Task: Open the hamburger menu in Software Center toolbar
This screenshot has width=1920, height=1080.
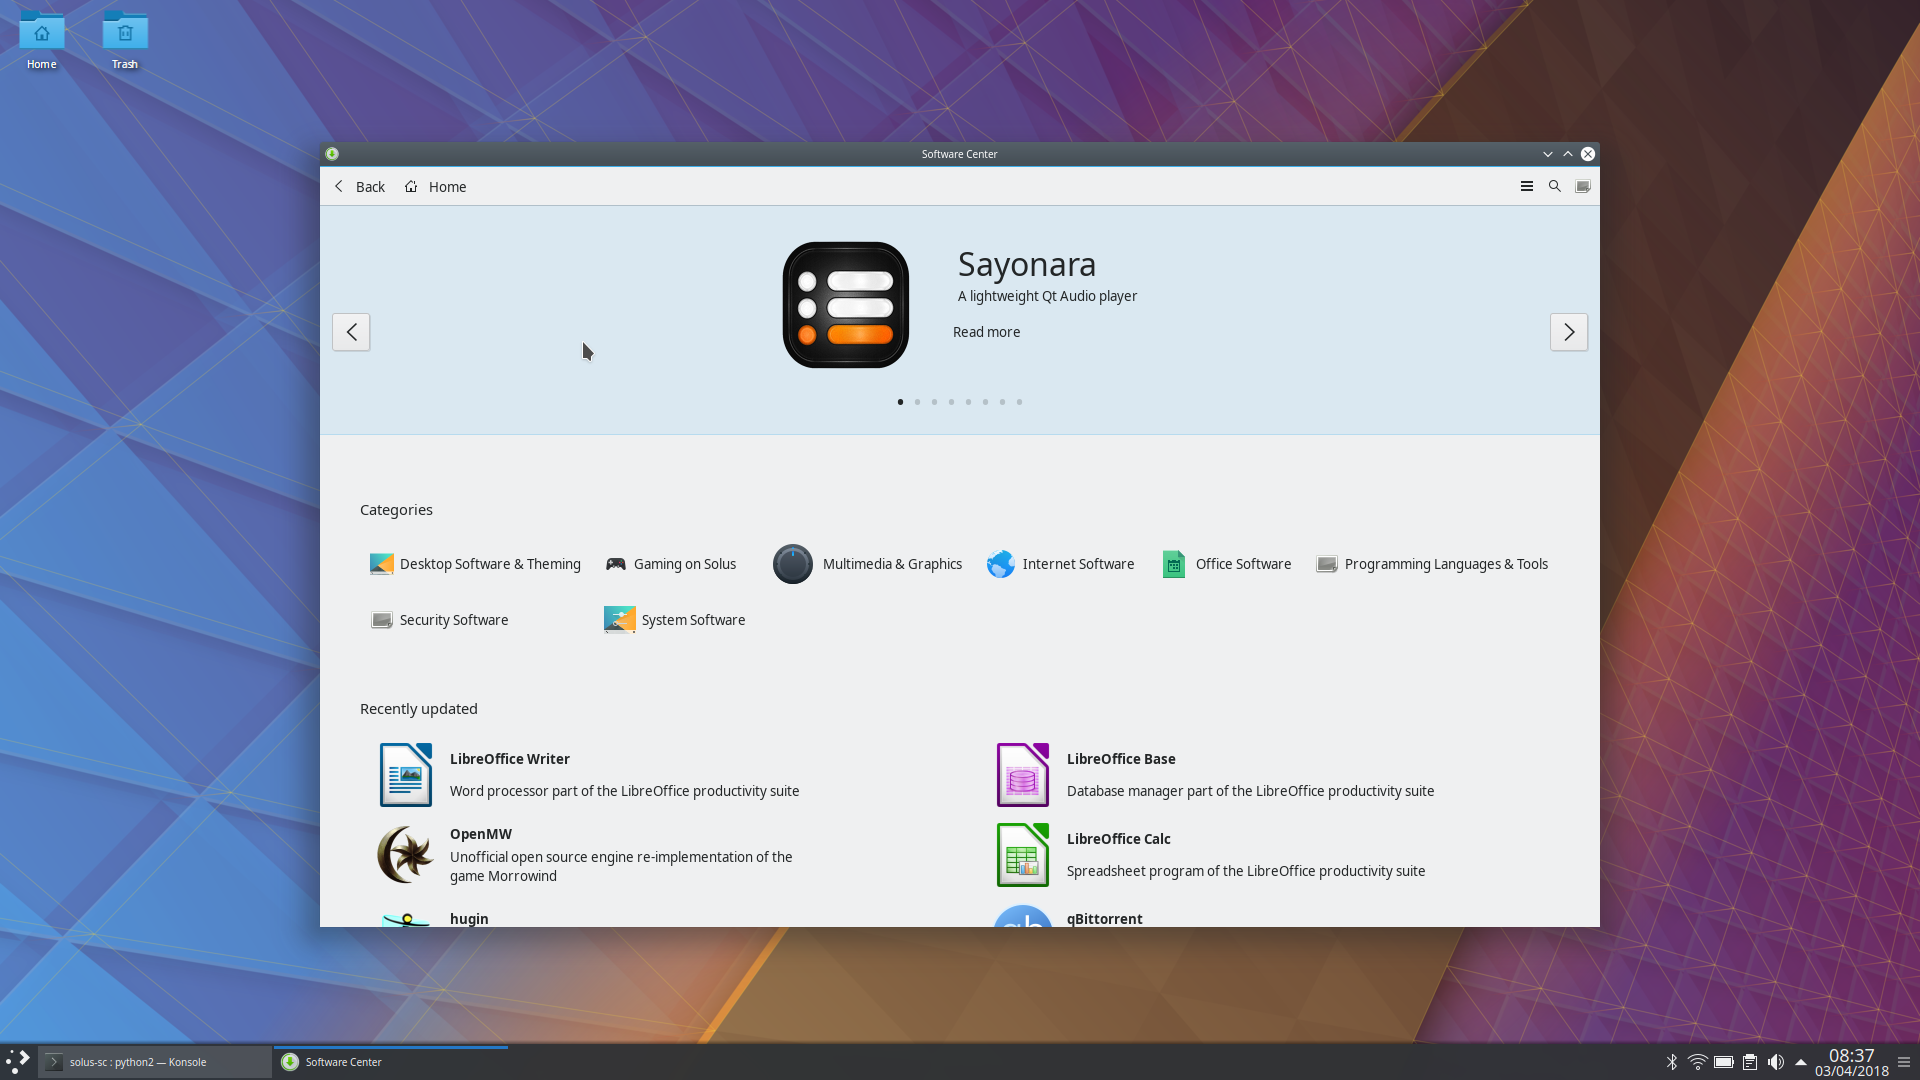Action: tap(1526, 186)
